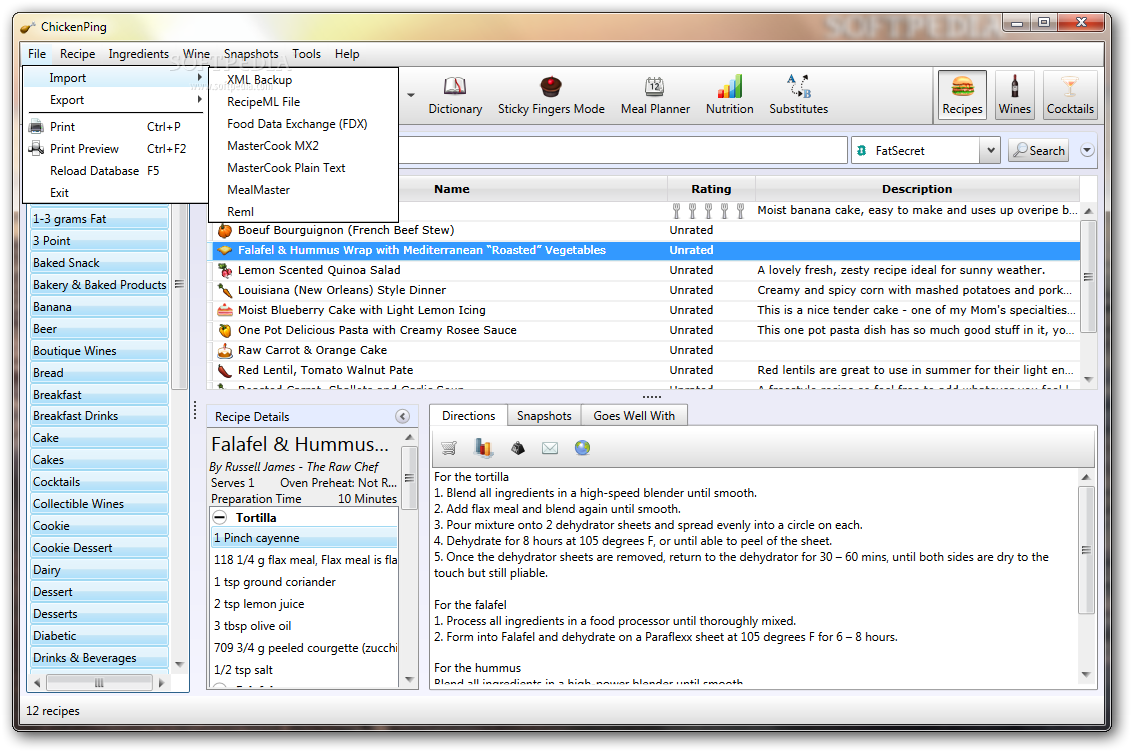Viewport: 1132px width, 752px height.
Task: Open the Meal Planner
Action: [655, 95]
